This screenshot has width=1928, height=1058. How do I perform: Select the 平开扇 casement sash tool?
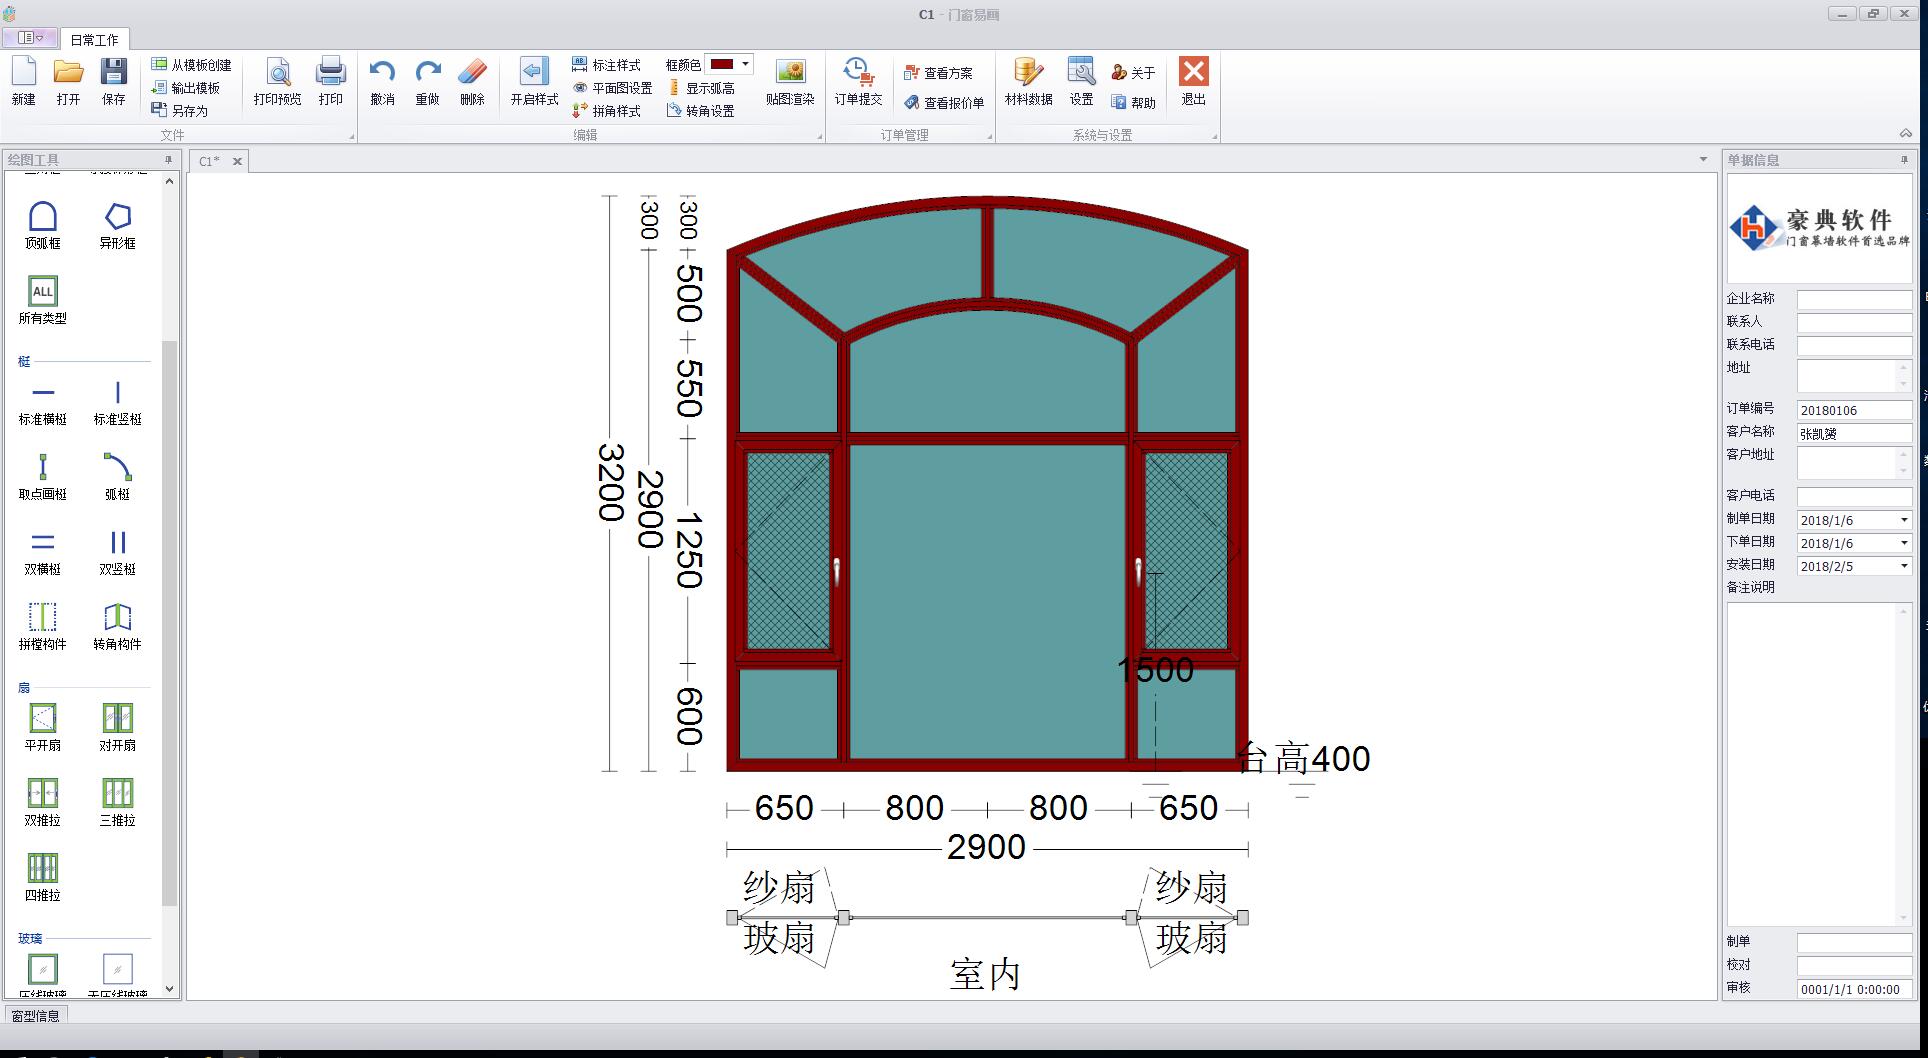tap(42, 727)
